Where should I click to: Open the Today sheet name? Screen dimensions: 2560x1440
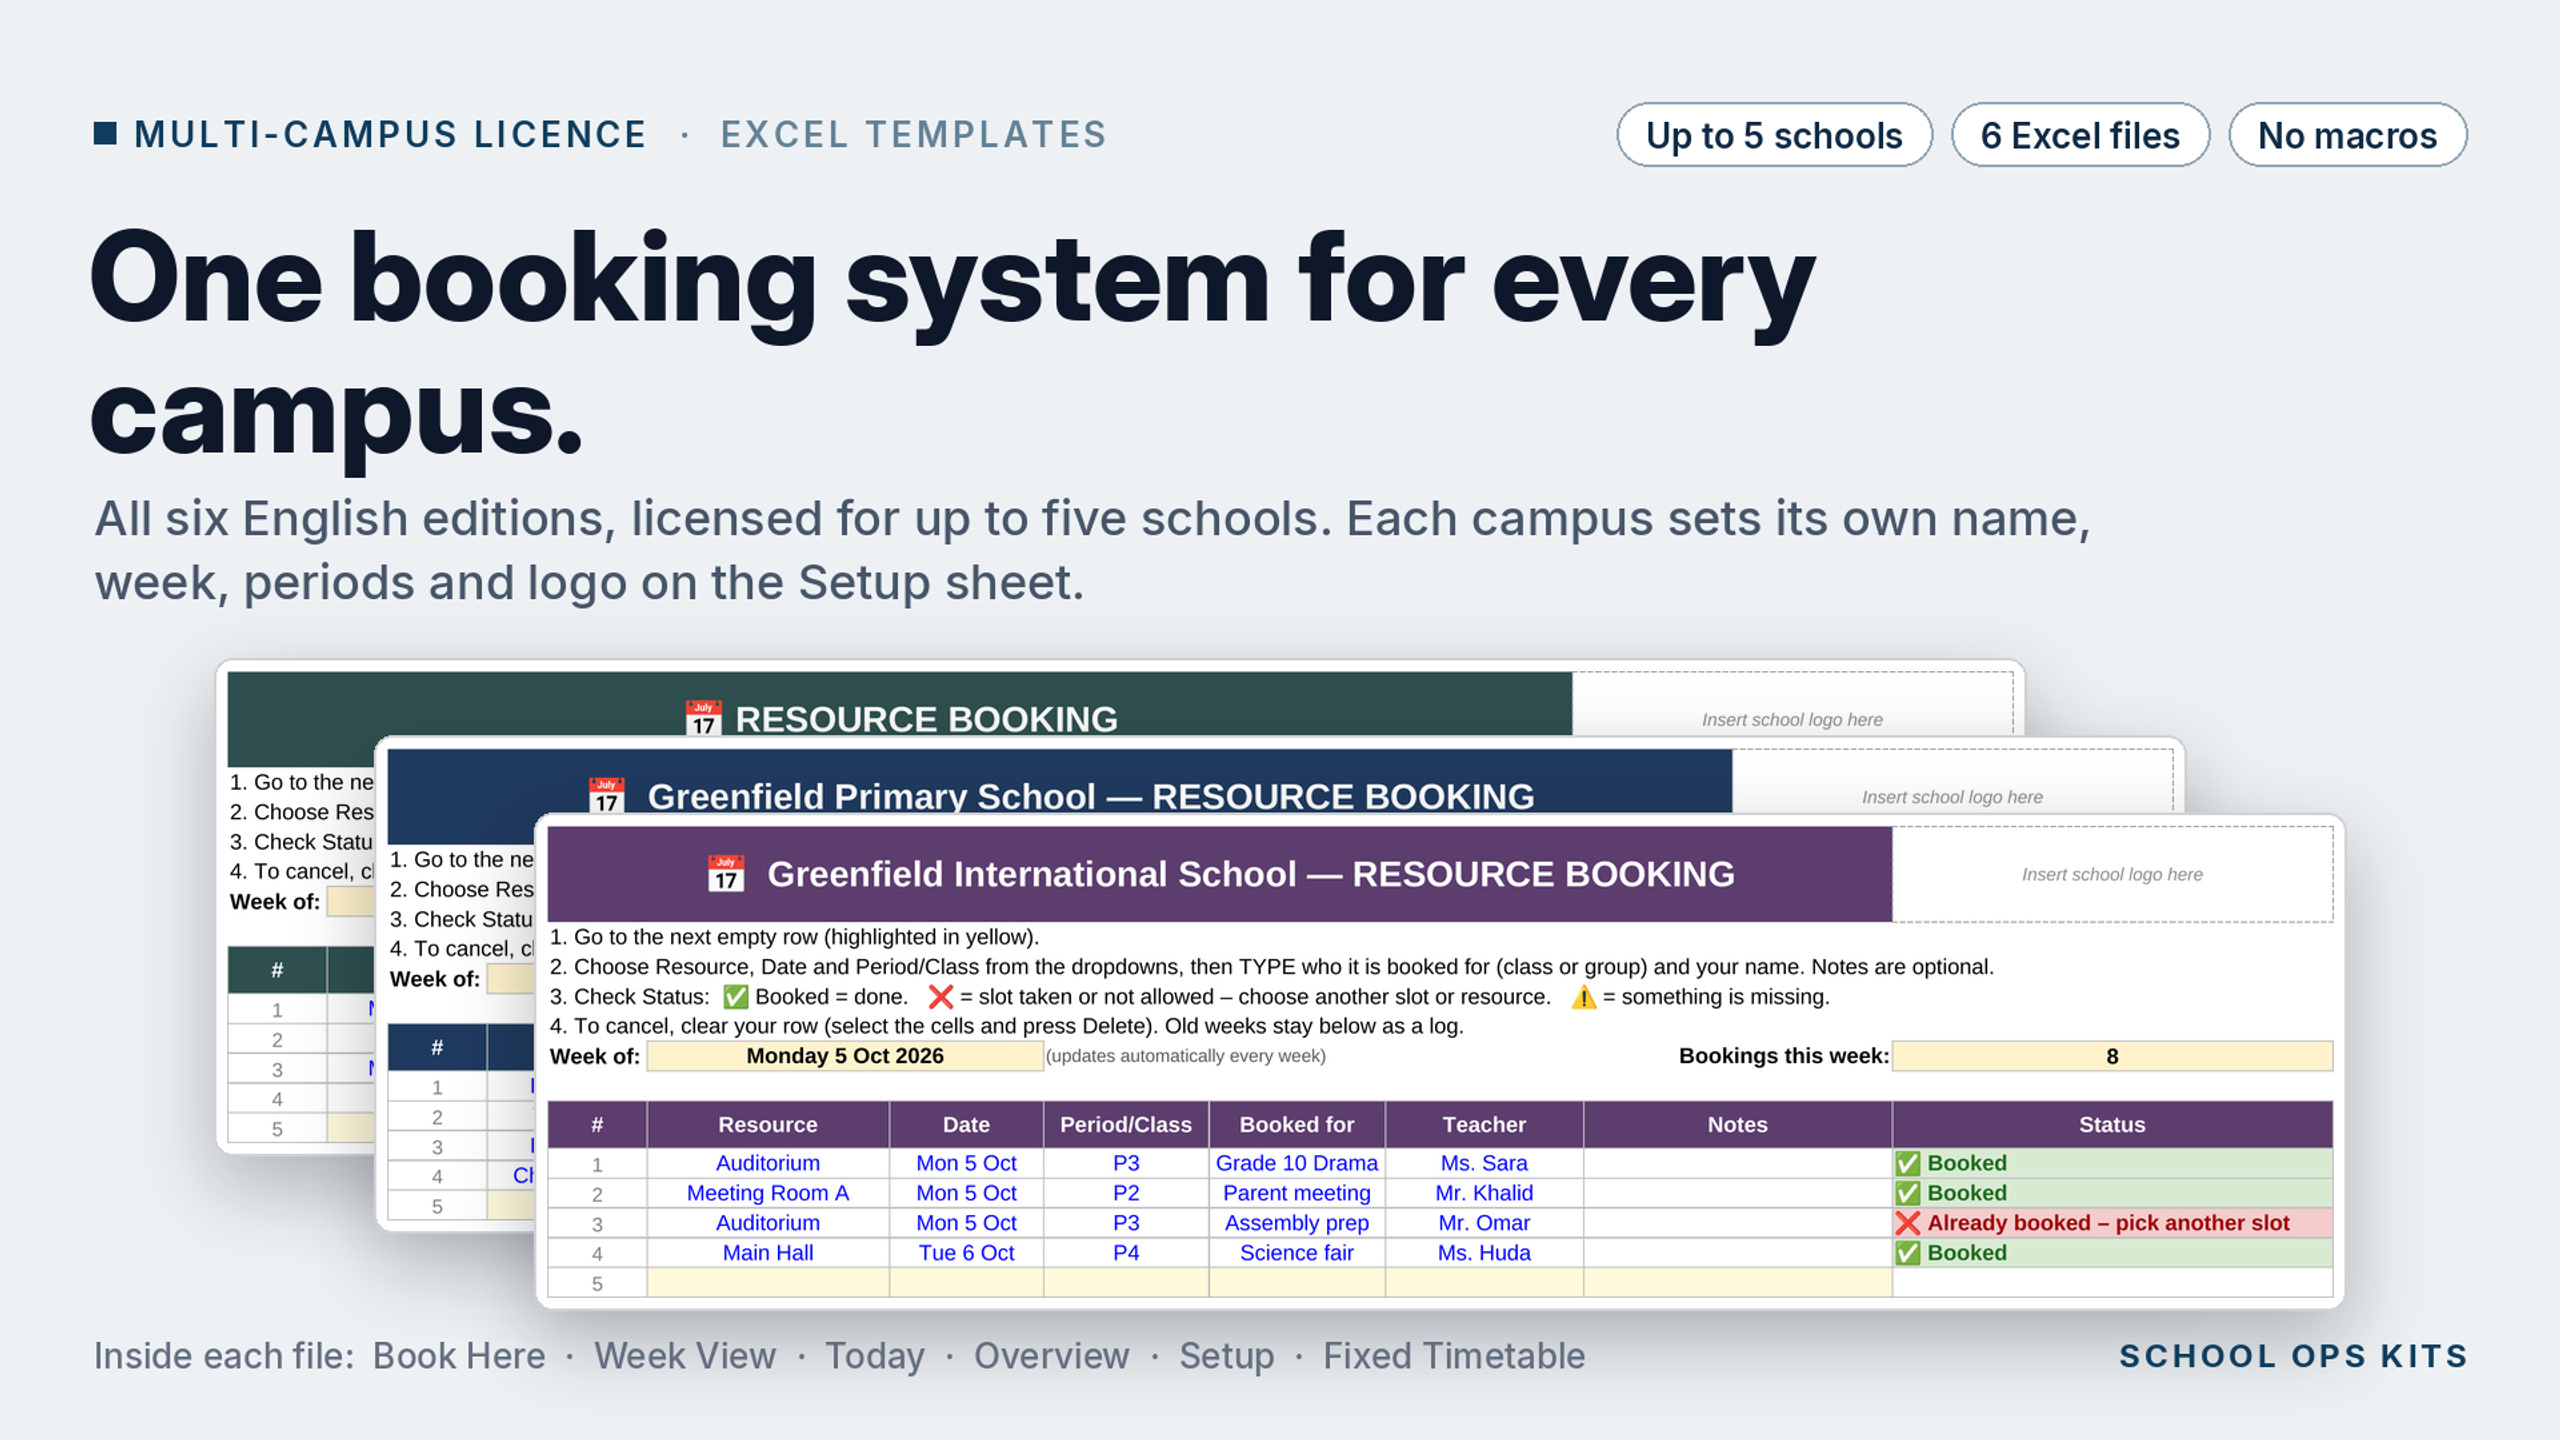pyautogui.click(x=875, y=1357)
